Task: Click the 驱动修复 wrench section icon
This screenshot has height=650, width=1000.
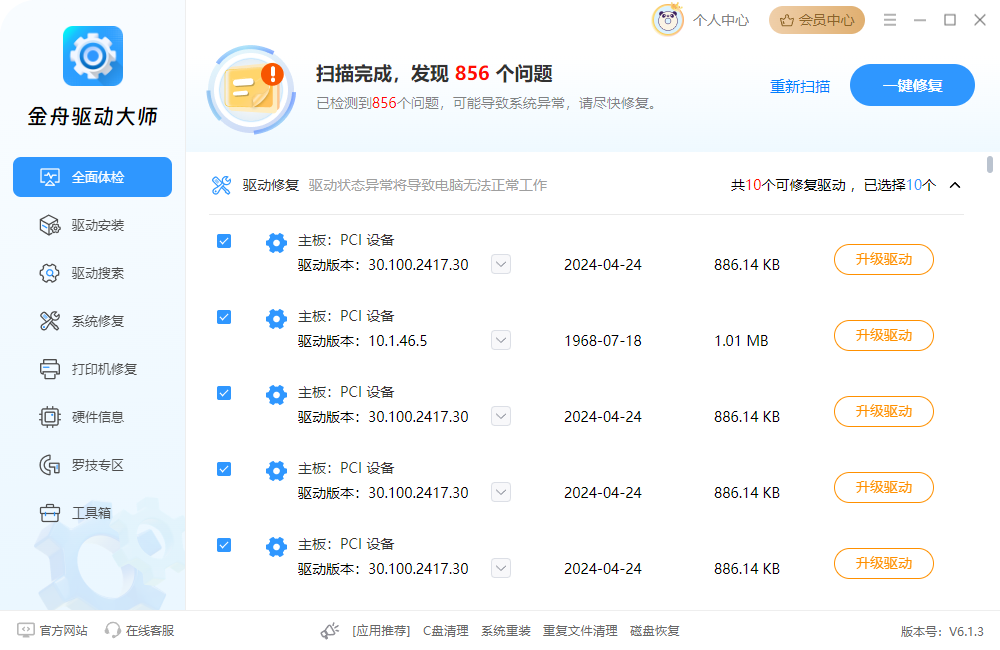Action: (221, 185)
